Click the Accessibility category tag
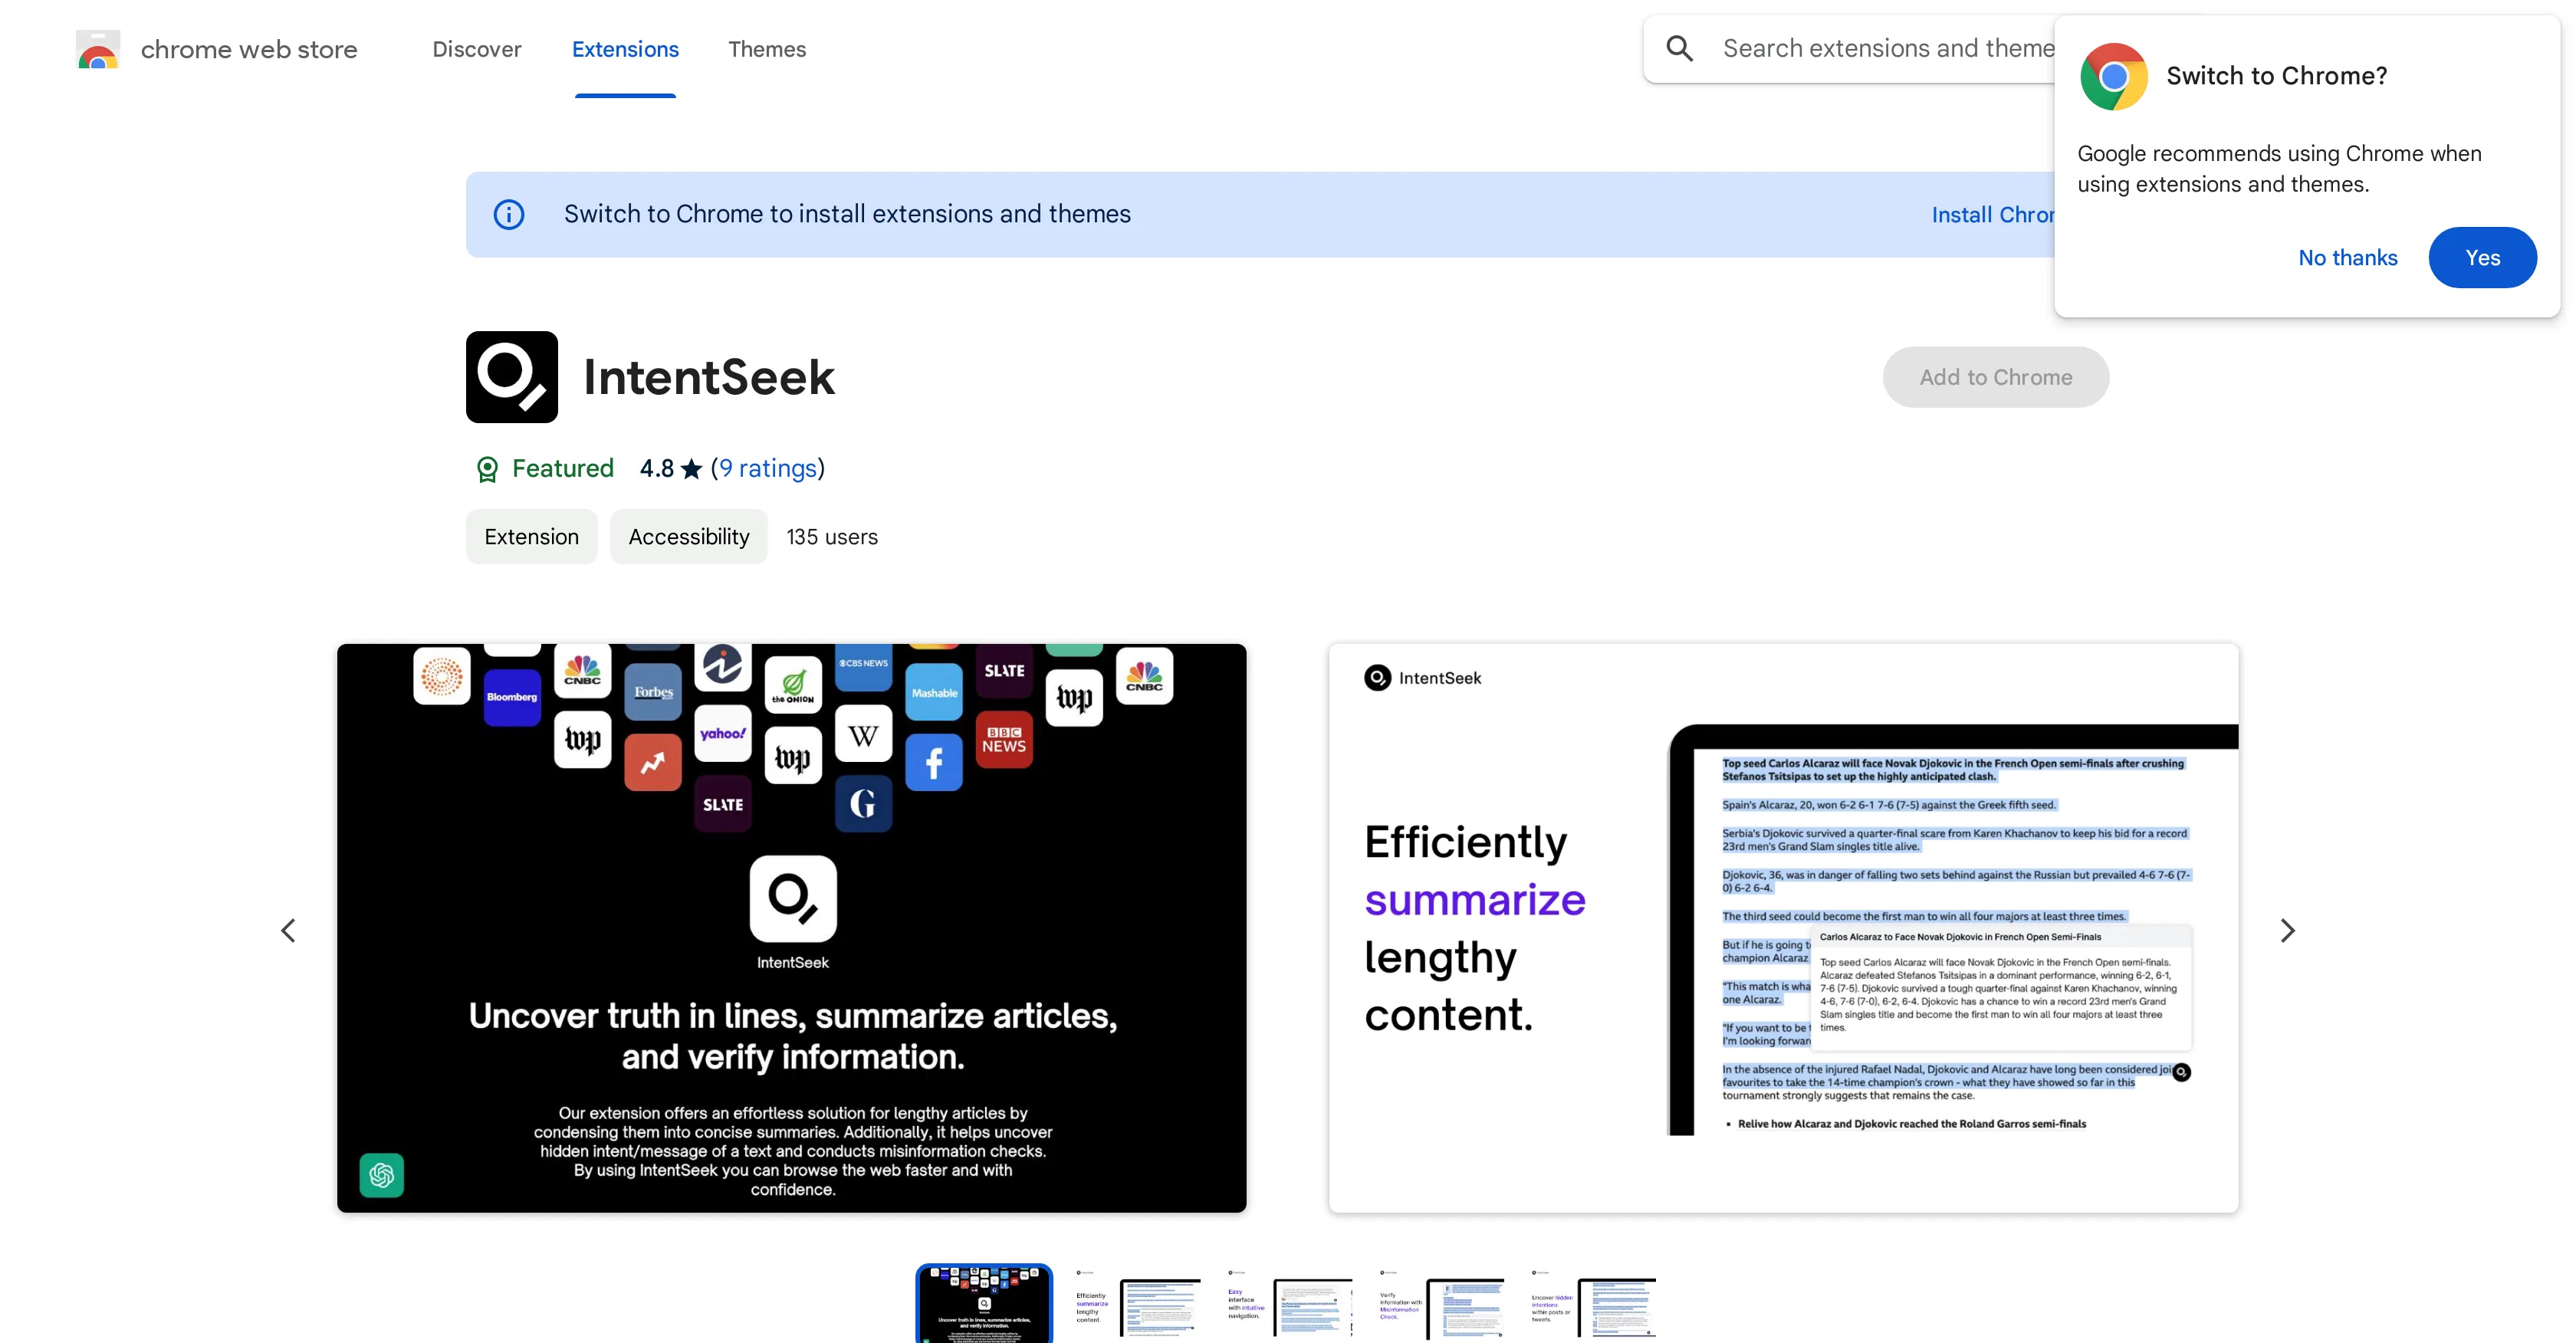 (x=688, y=536)
